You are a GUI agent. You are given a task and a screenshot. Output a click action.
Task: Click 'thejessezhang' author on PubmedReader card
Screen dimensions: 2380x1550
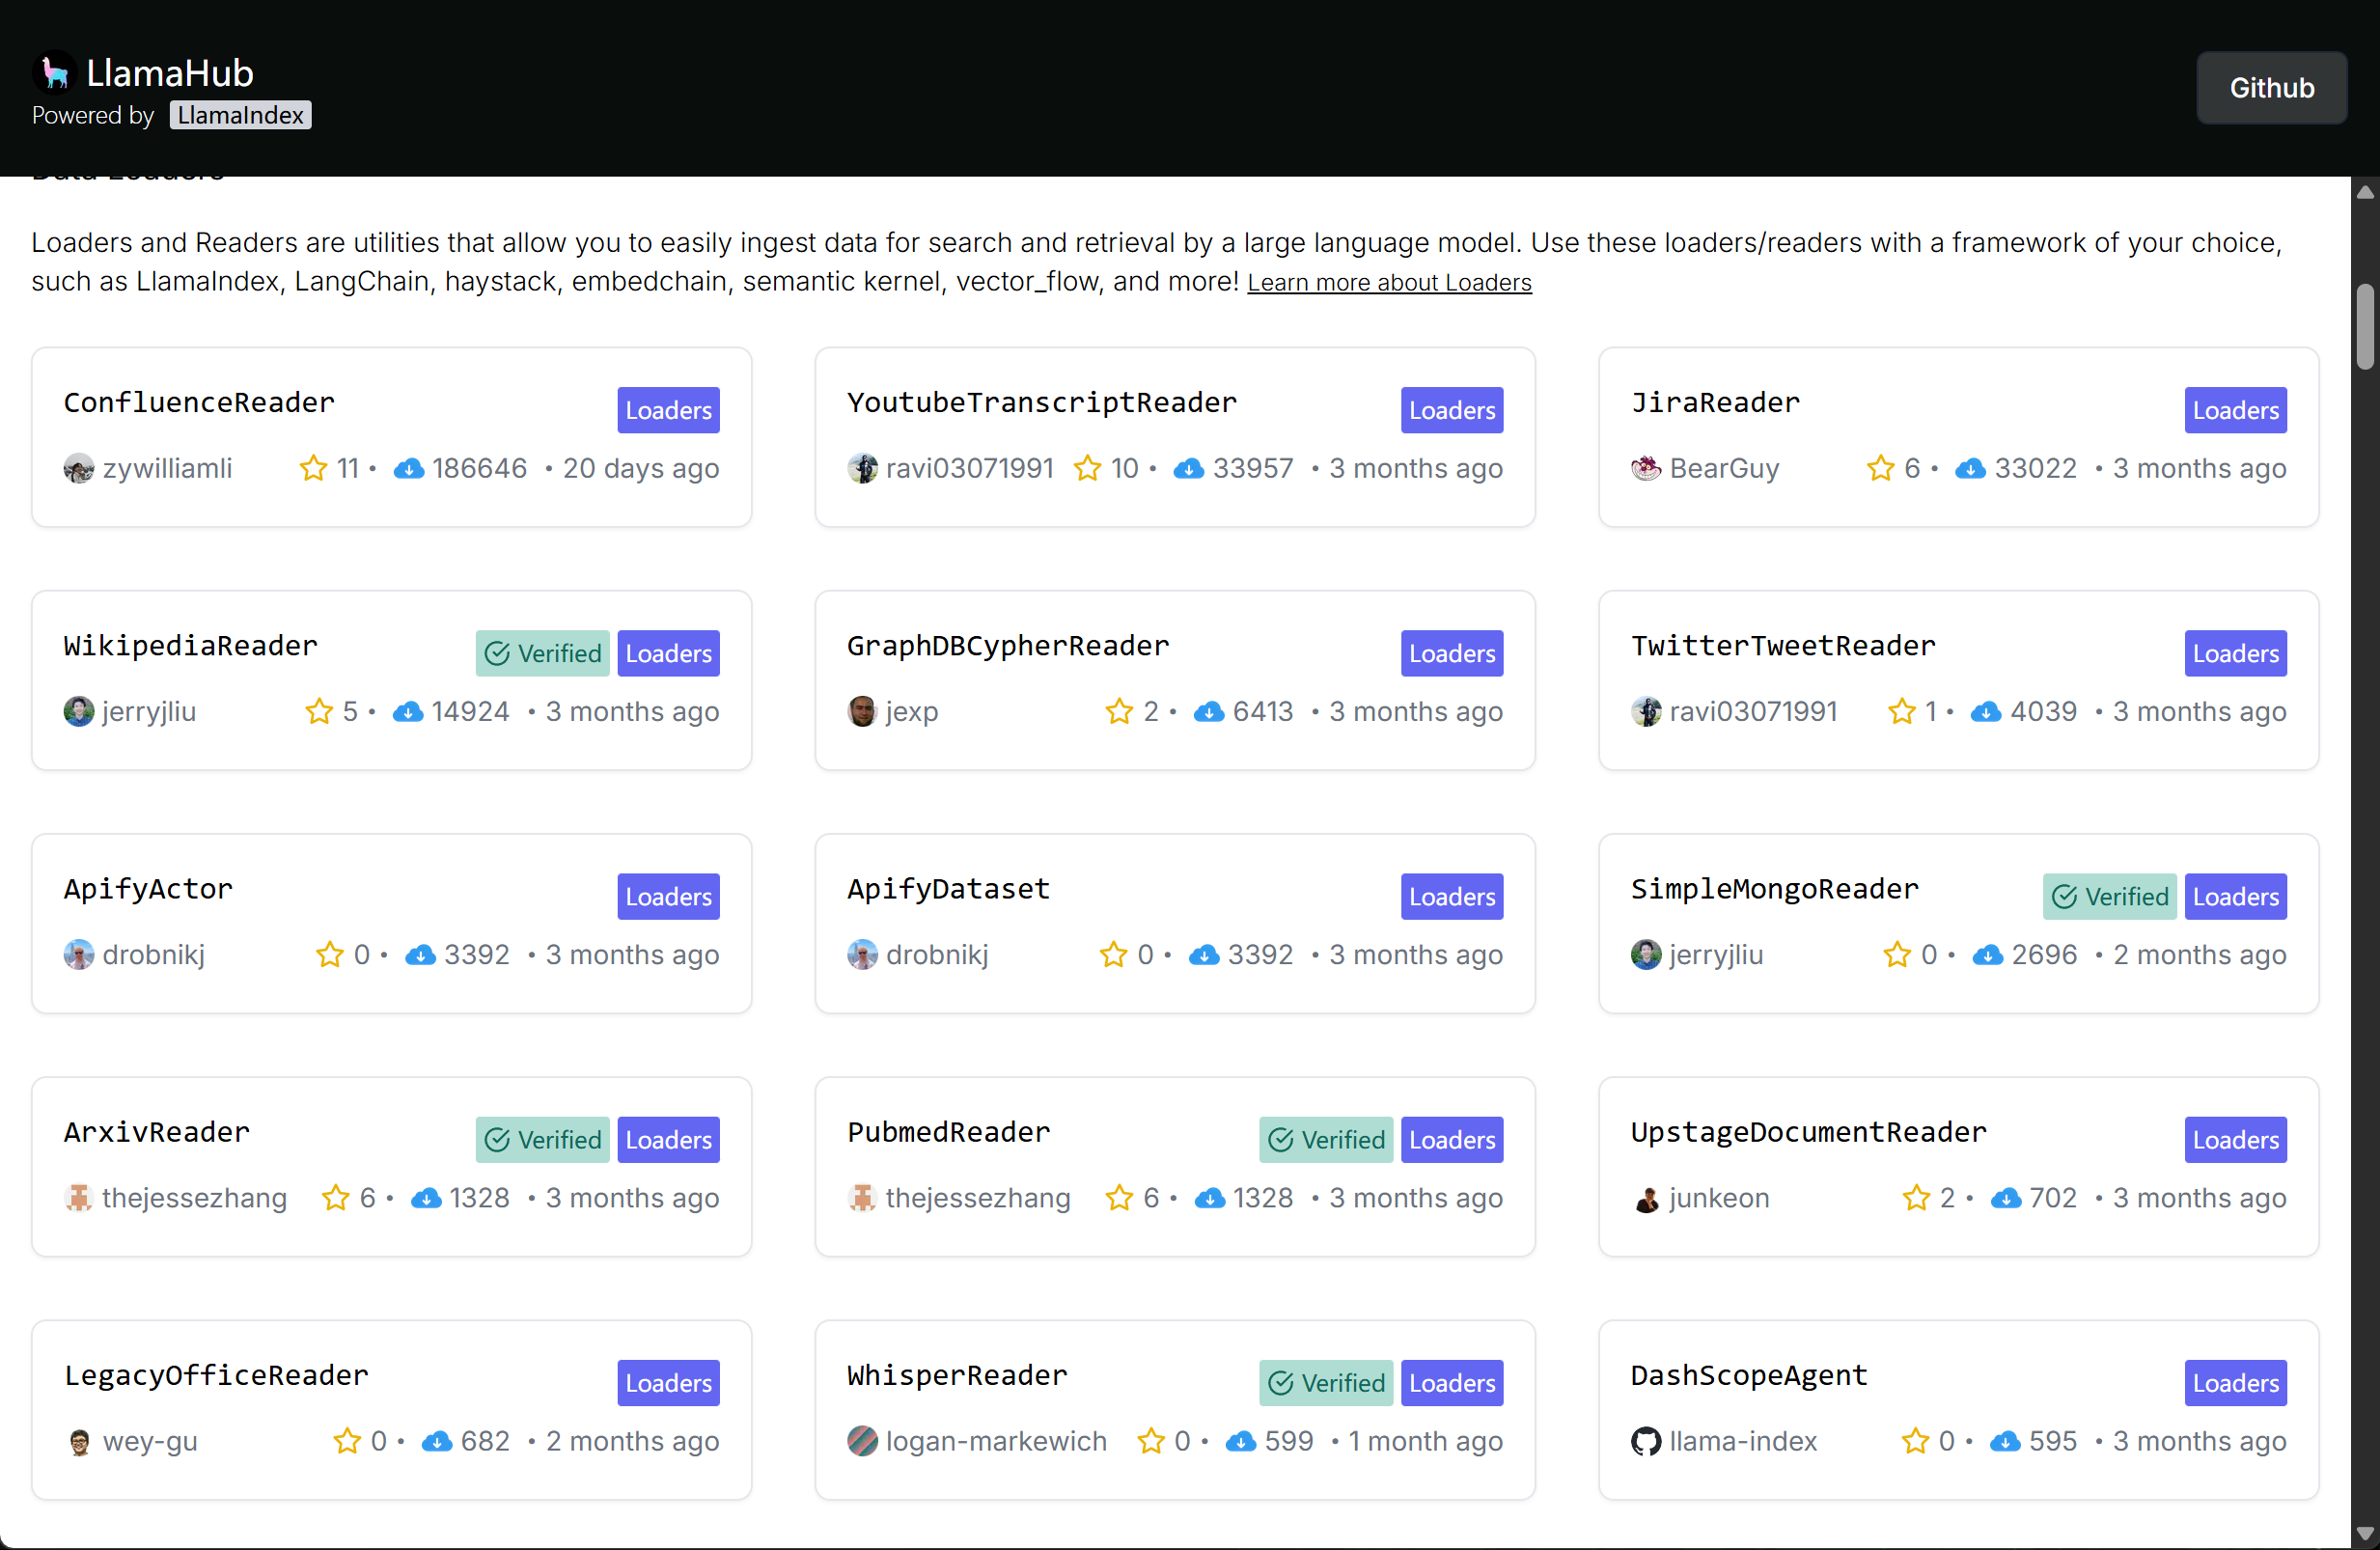tap(977, 1197)
